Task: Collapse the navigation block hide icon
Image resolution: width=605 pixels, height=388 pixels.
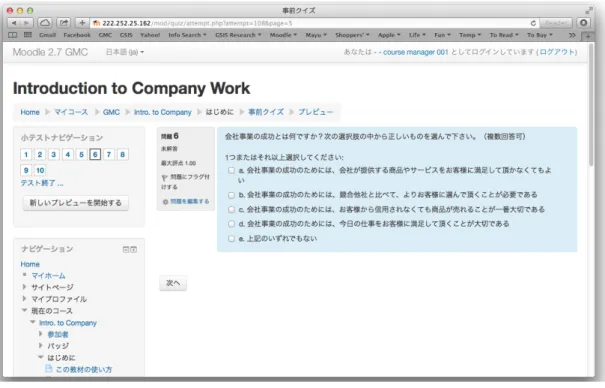Action: pyautogui.click(x=126, y=250)
